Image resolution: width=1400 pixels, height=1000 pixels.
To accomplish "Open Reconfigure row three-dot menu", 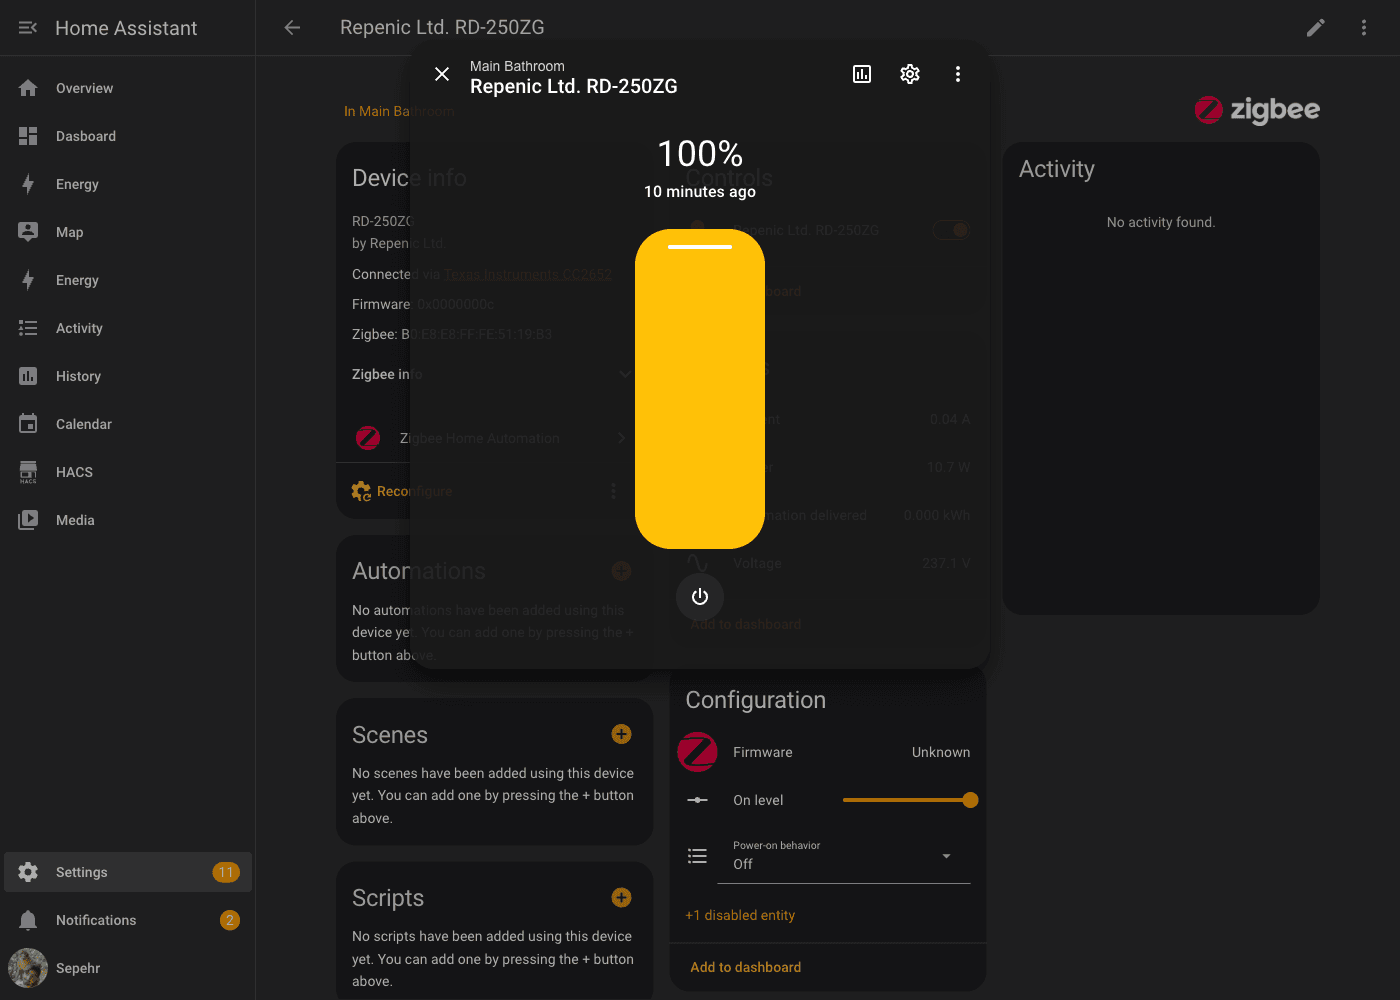I will coord(613,491).
